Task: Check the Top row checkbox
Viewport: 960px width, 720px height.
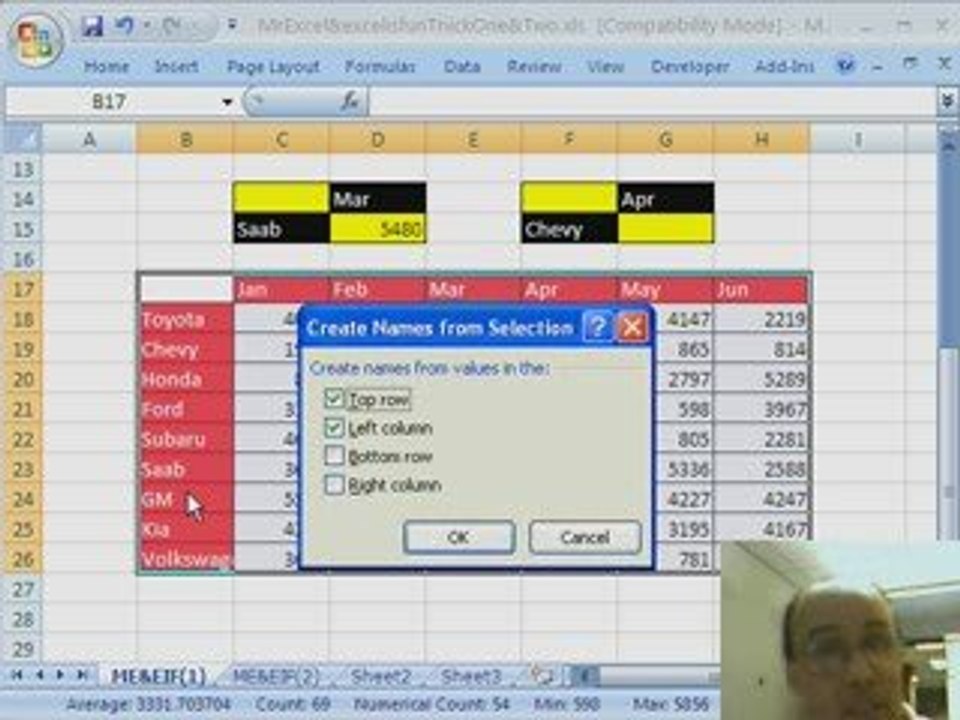Action: tap(334, 399)
